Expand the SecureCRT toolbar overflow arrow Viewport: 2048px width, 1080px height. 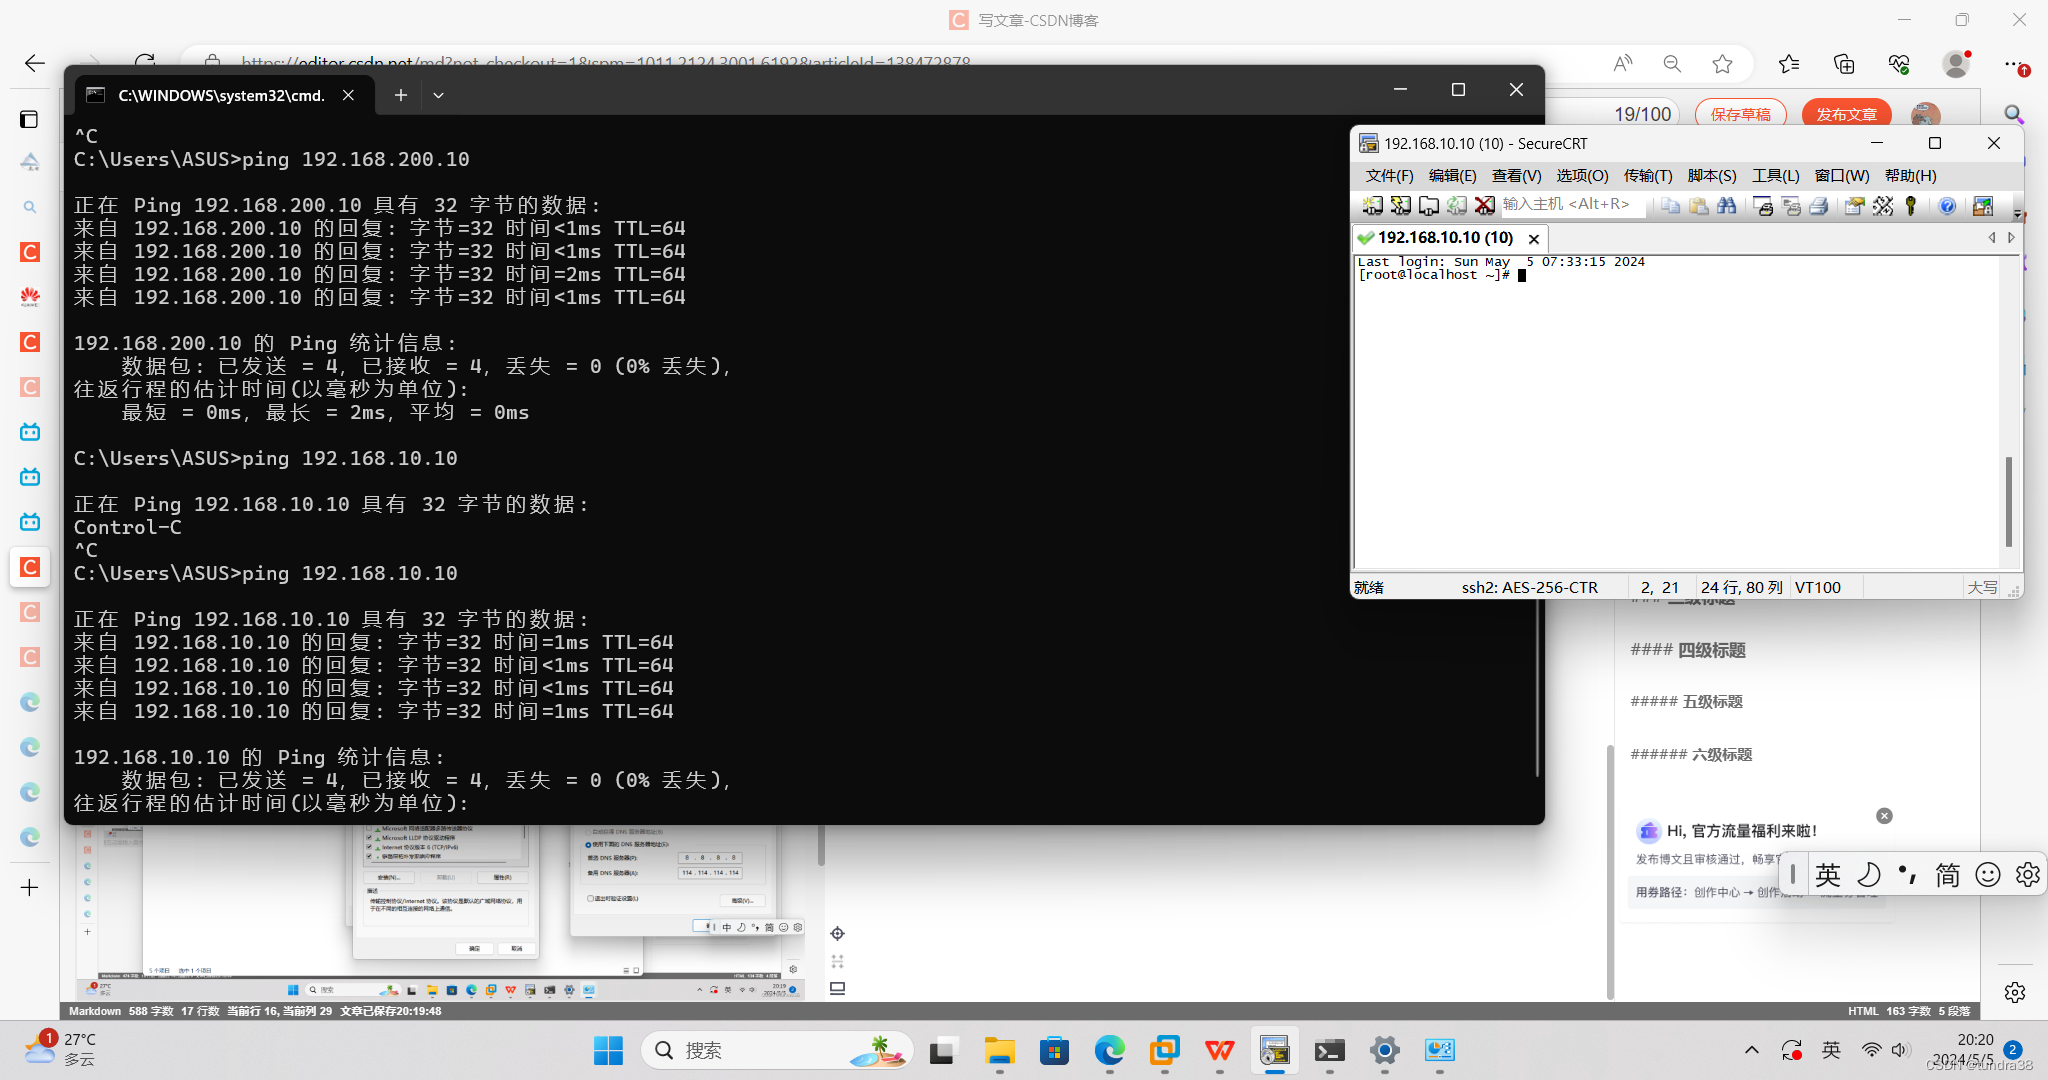[2018, 213]
